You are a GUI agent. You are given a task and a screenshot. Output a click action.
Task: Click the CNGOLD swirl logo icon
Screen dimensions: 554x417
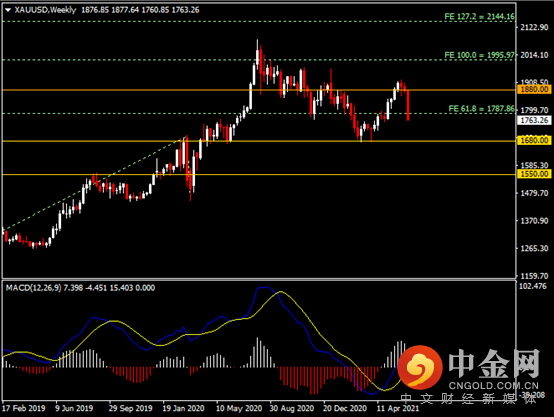[420, 366]
